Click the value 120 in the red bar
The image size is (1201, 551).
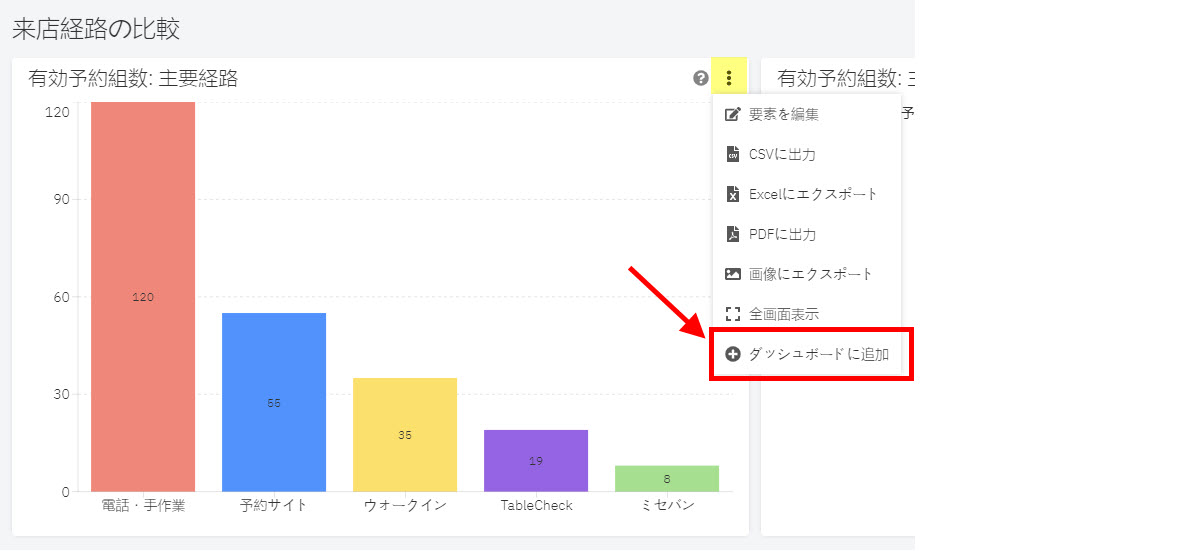[x=143, y=297]
